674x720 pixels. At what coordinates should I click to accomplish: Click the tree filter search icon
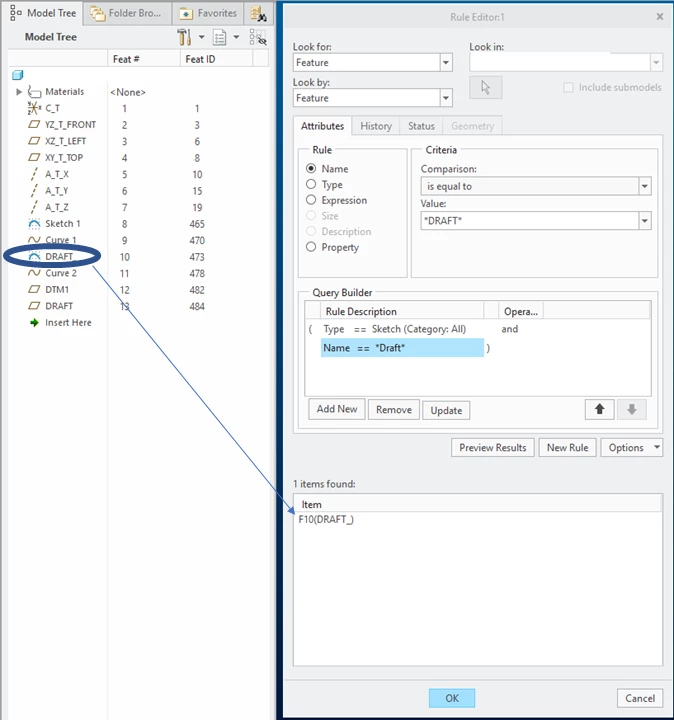coord(258,37)
